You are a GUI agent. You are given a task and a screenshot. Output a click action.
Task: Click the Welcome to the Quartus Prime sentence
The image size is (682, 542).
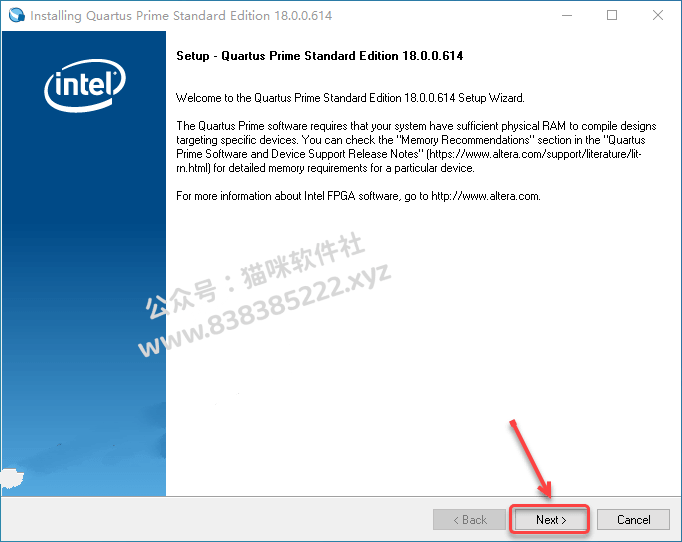(350, 98)
